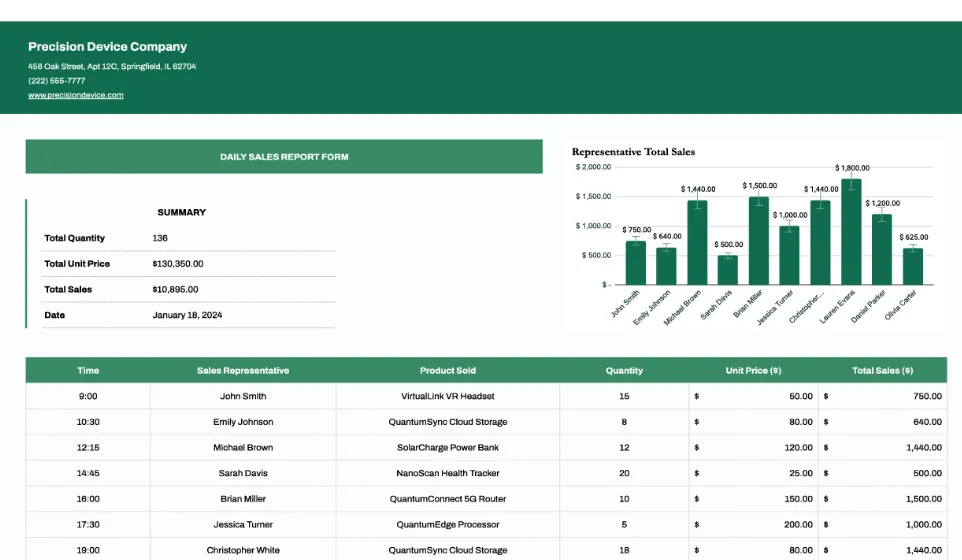Click the Total Quantity value 136
Viewport: 962px width, 560px height.
point(160,238)
